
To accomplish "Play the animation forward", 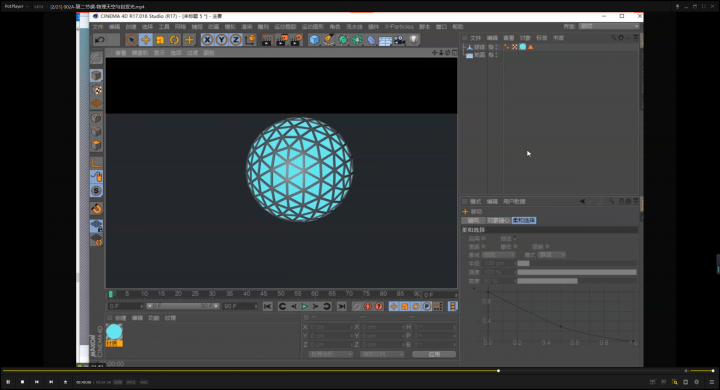I will tap(304, 306).
